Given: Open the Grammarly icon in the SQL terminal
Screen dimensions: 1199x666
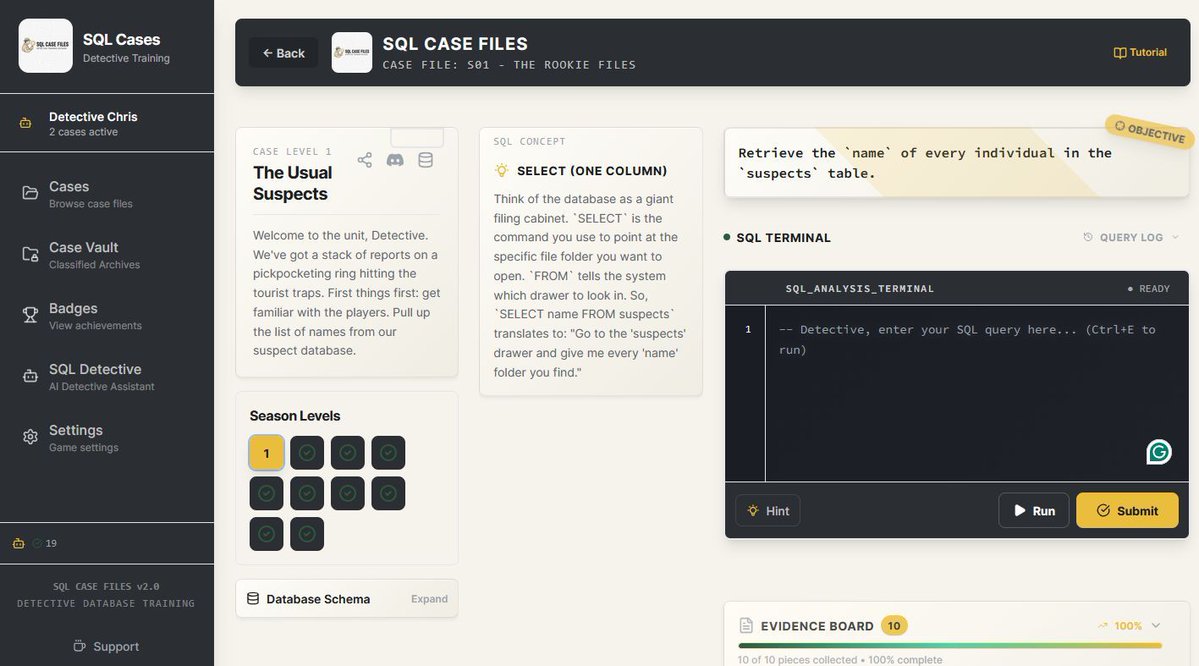Looking at the screenshot, I should (1157, 451).
